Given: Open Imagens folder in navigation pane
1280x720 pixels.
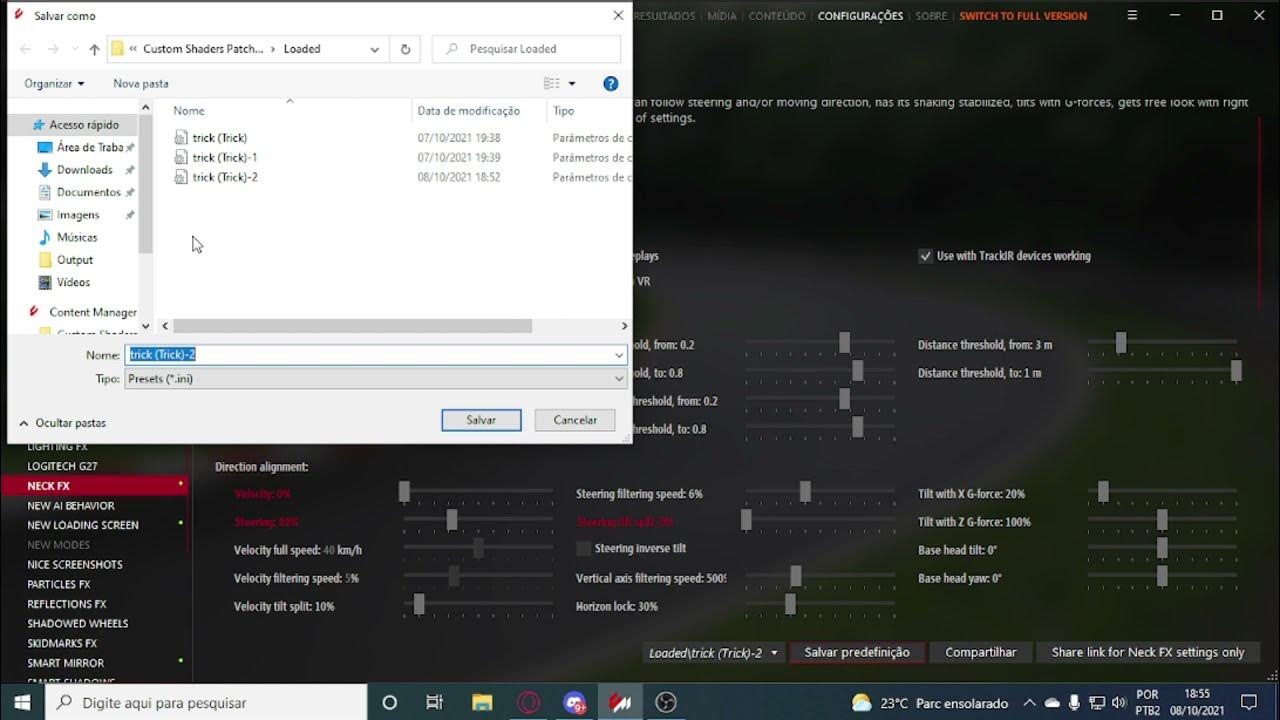Looking at the screenshot, I should coord(78,215).
